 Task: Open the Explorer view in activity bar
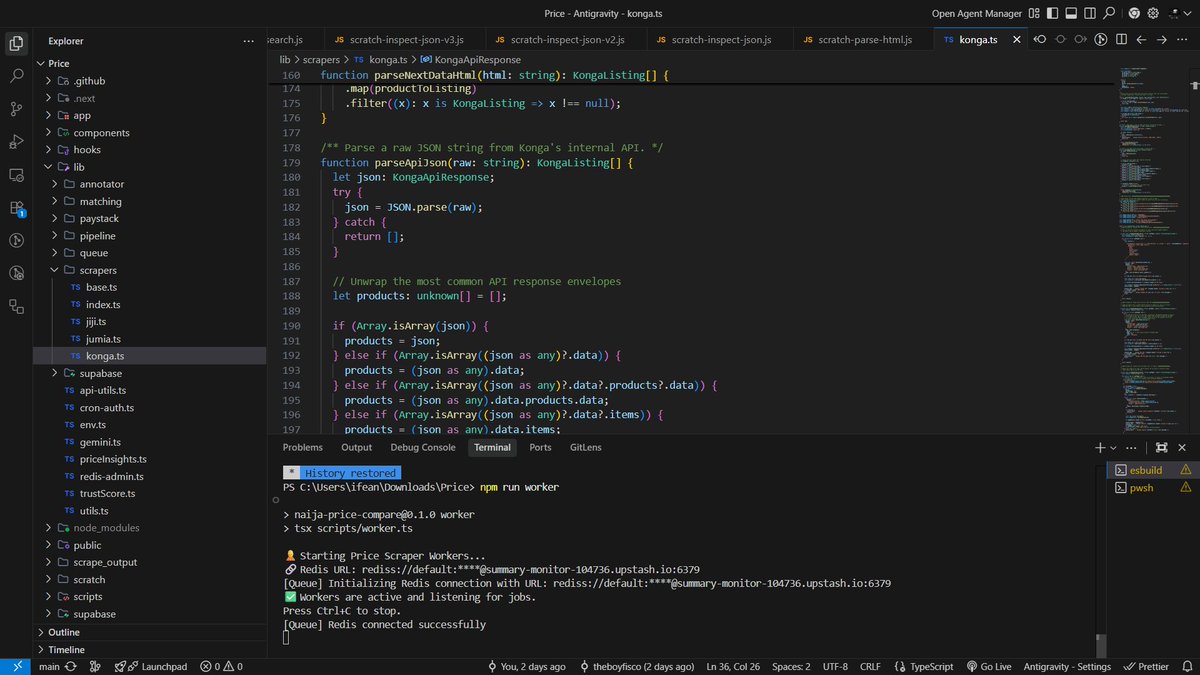click(x=16, y=42)
